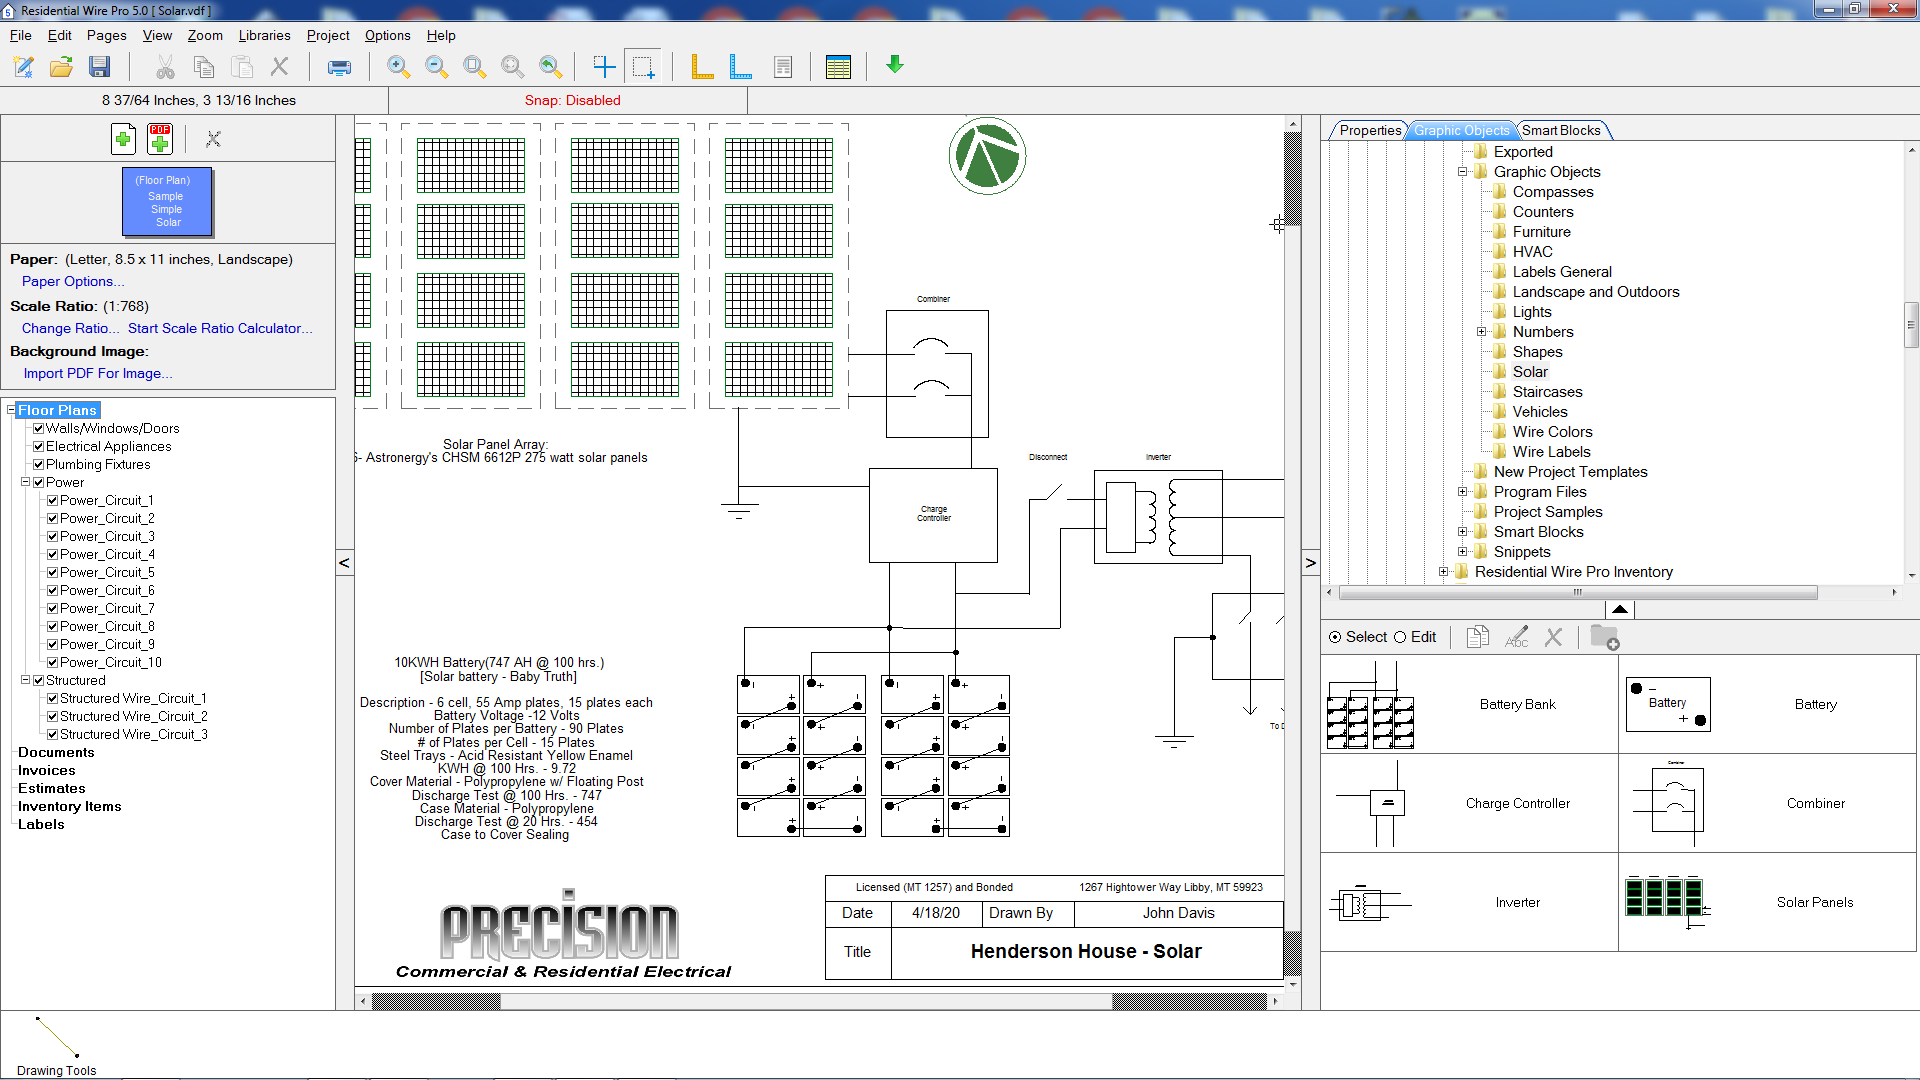Expand the Numbers folder node
This screenshot has height=1080, width=1920.
[1482, 332]
